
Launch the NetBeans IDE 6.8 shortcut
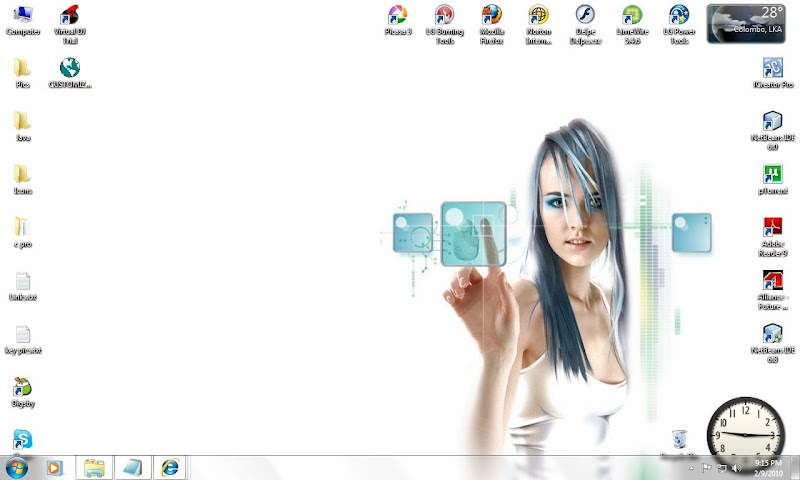coord(773,343)
